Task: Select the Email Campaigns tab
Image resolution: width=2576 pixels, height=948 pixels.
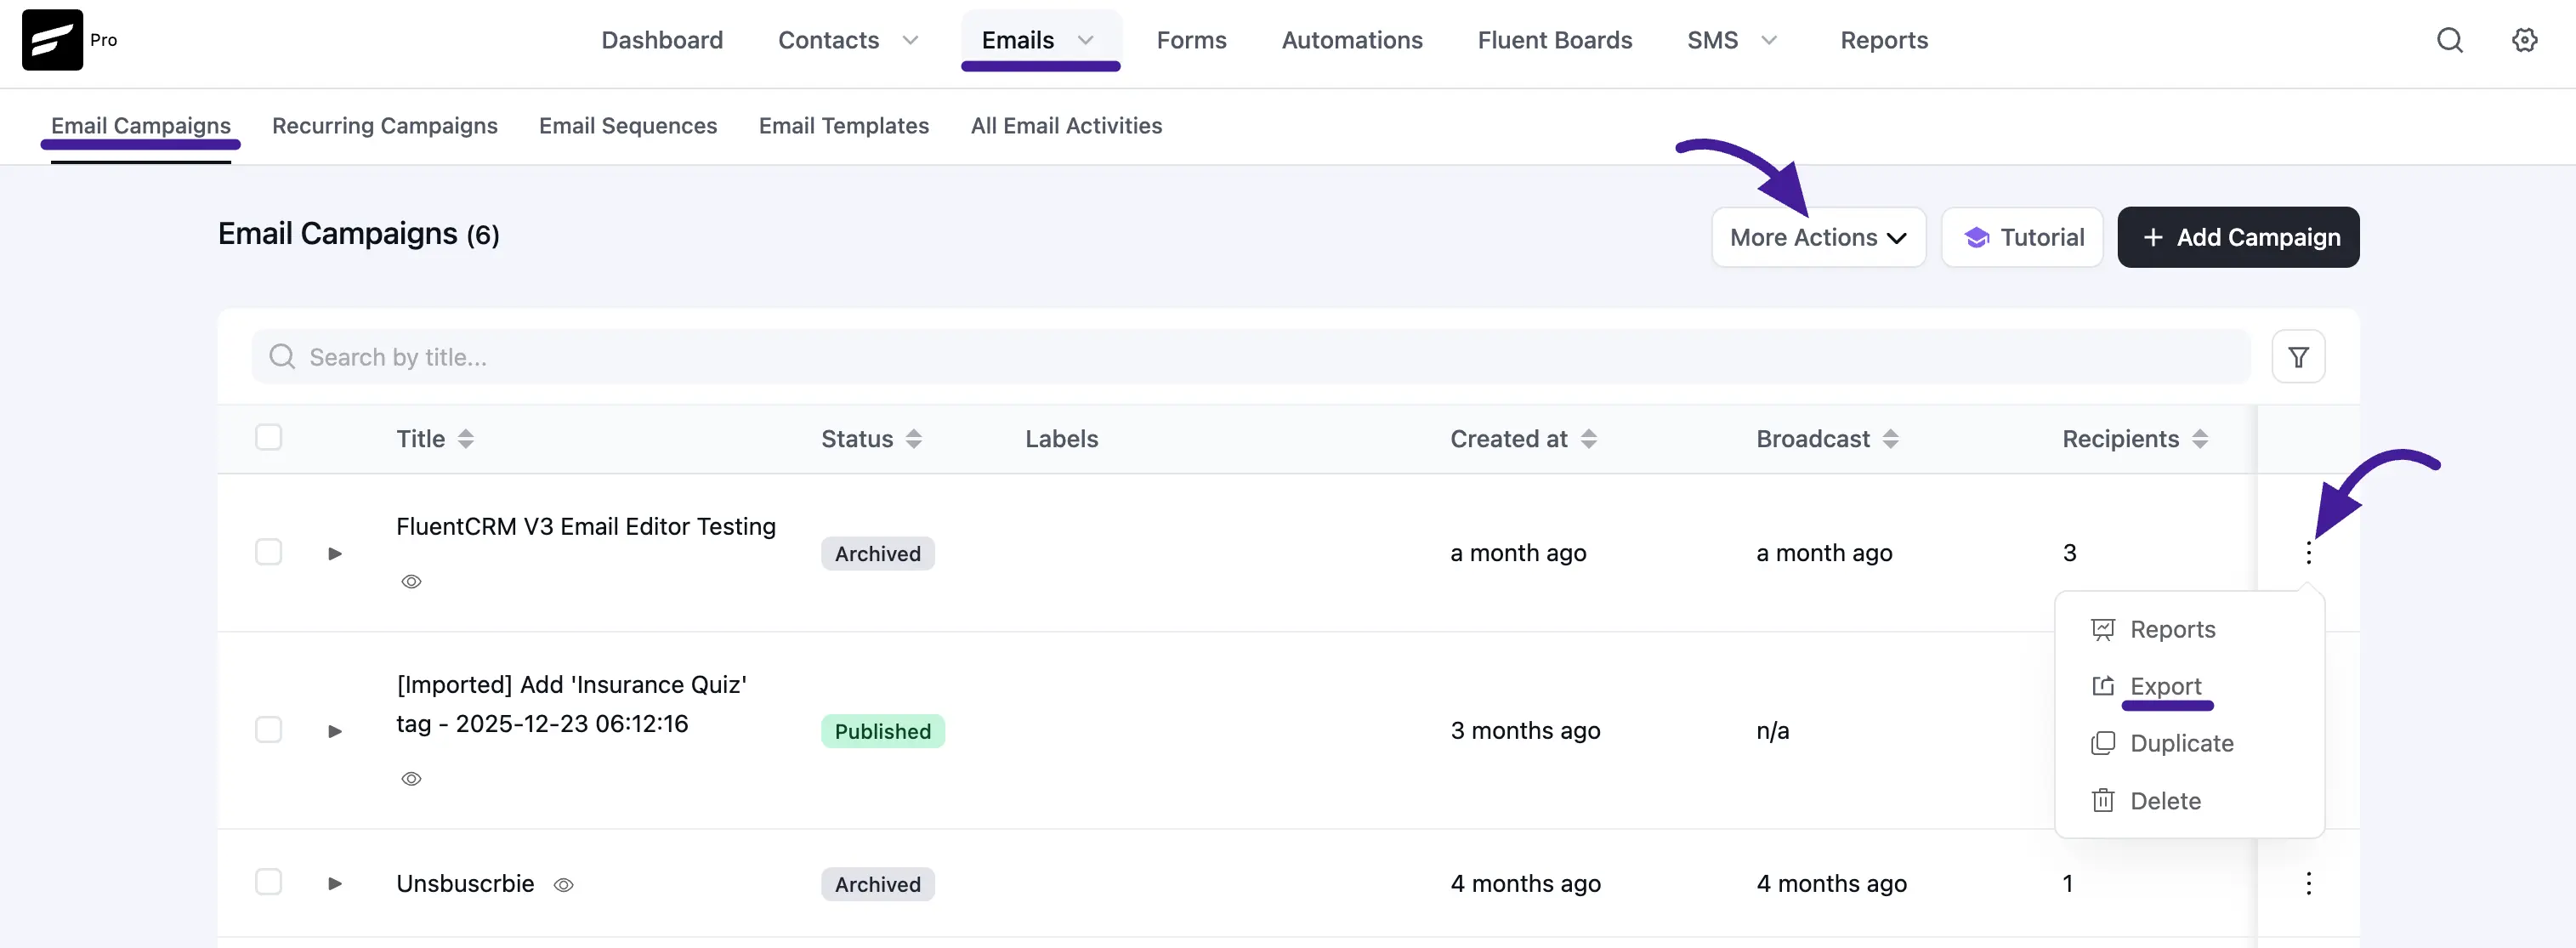Action: (141, 126)
